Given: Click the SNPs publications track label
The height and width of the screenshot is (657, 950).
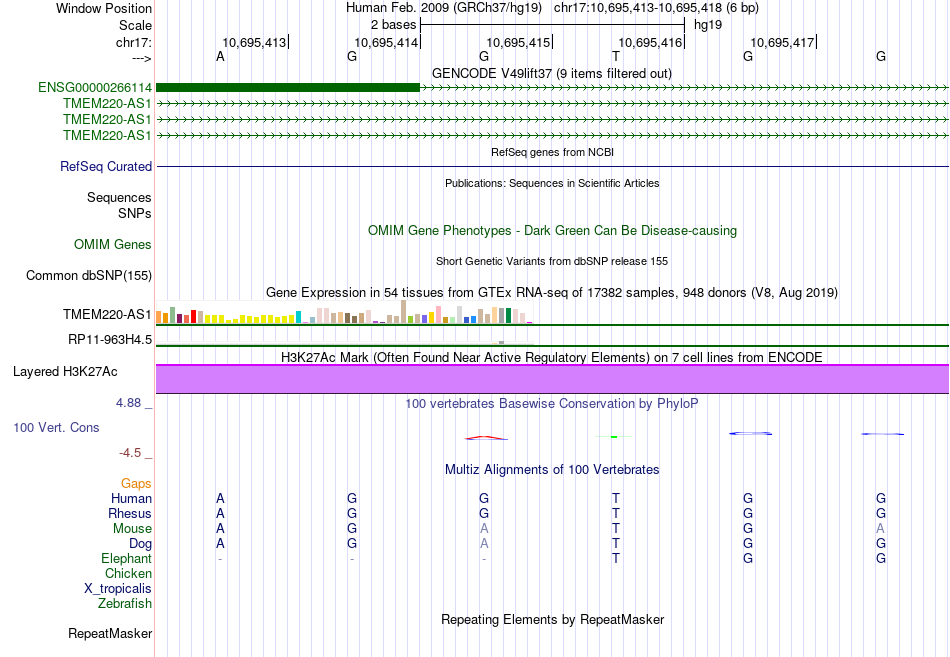Looking at the screenshot, I should click(x=135, y=213).
